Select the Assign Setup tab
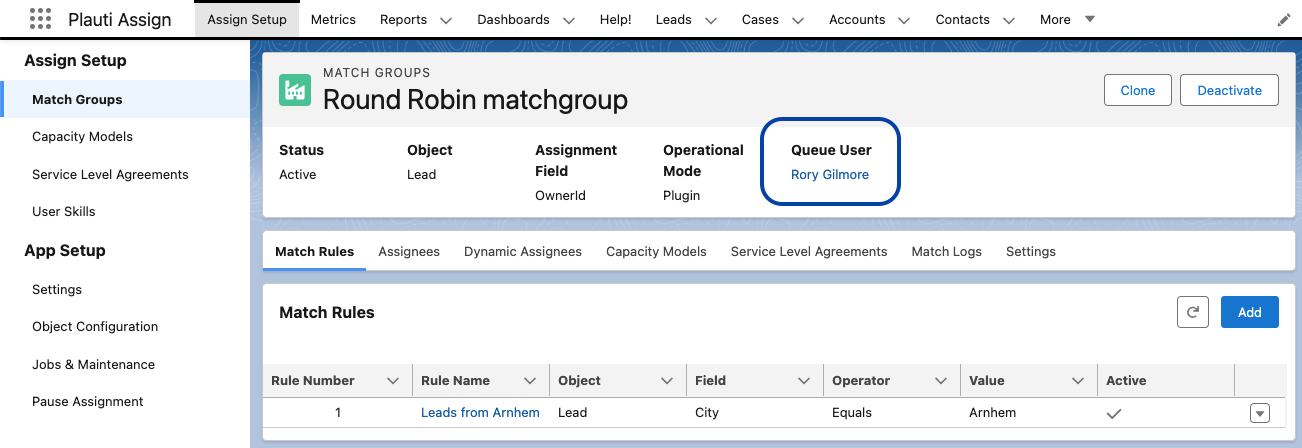 pyautogui.click(x=247, y=19)
